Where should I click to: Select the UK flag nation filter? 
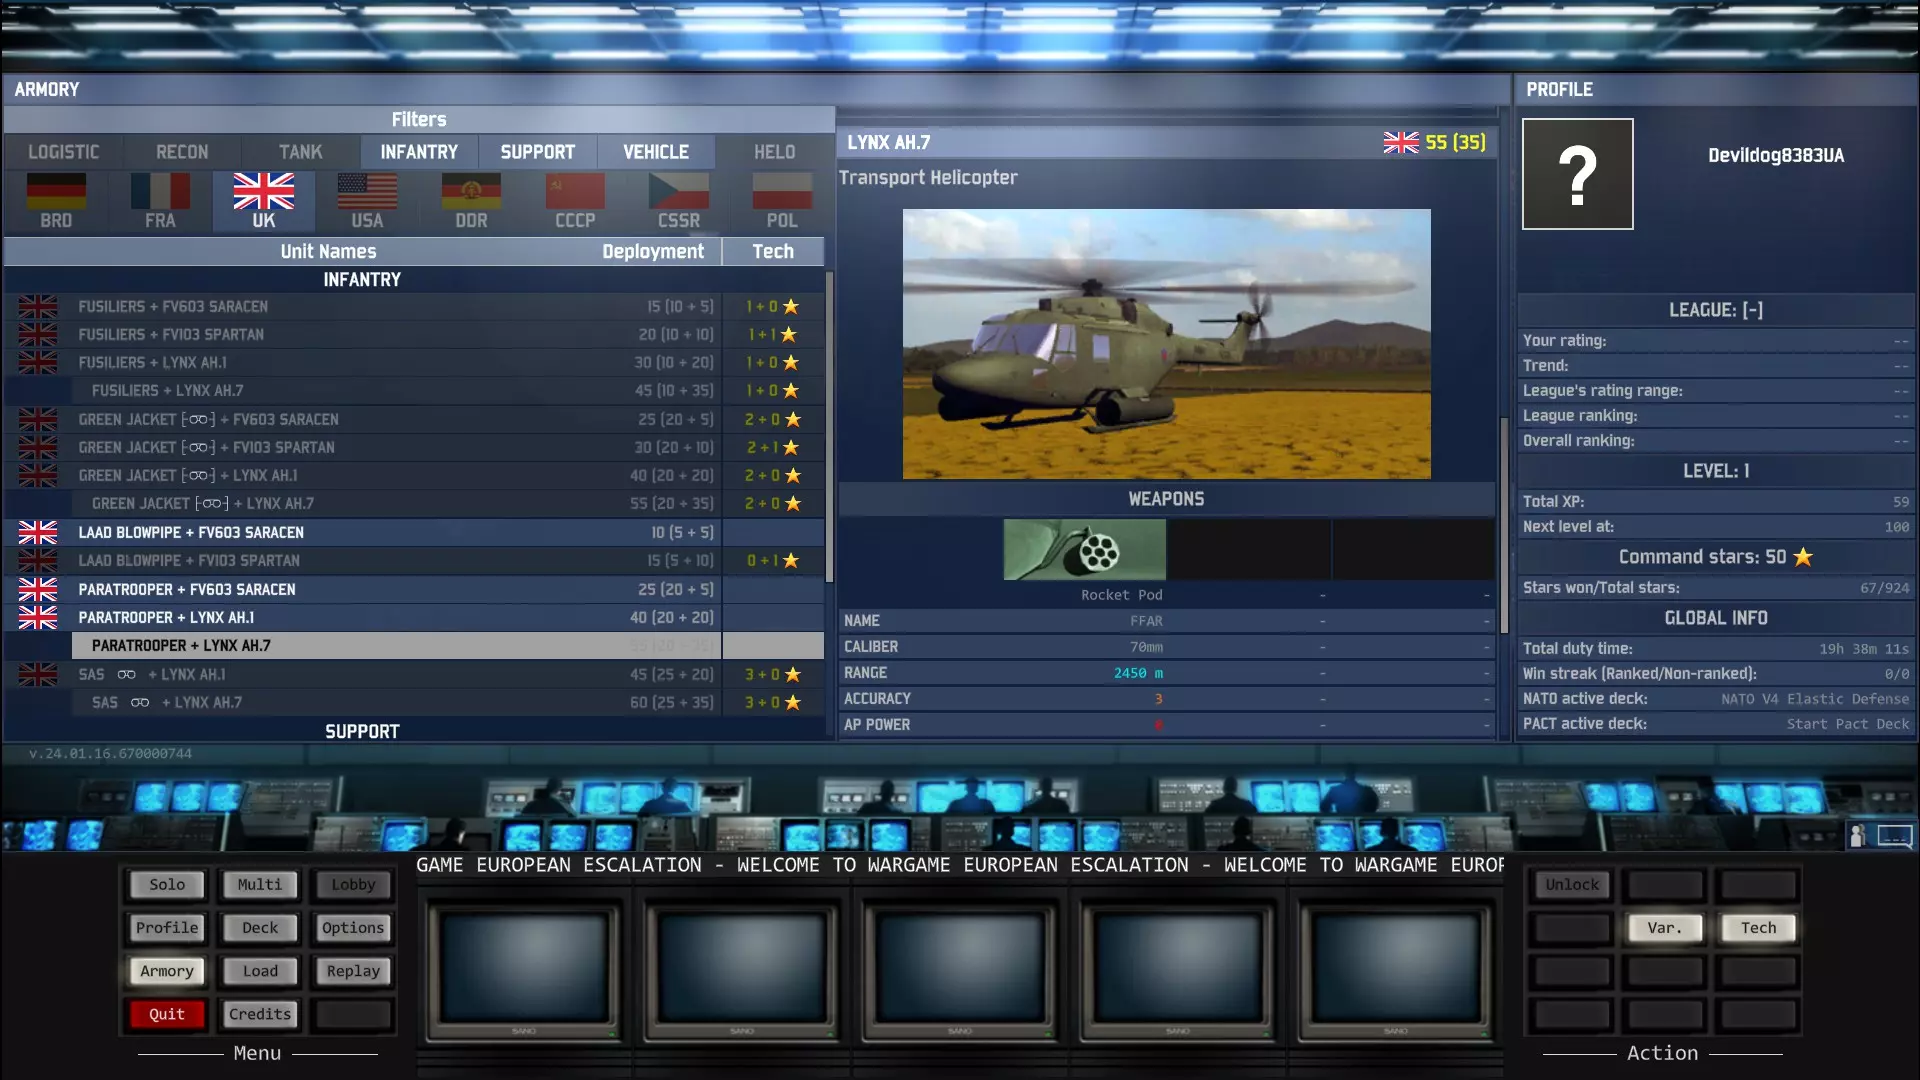point(264,199)
